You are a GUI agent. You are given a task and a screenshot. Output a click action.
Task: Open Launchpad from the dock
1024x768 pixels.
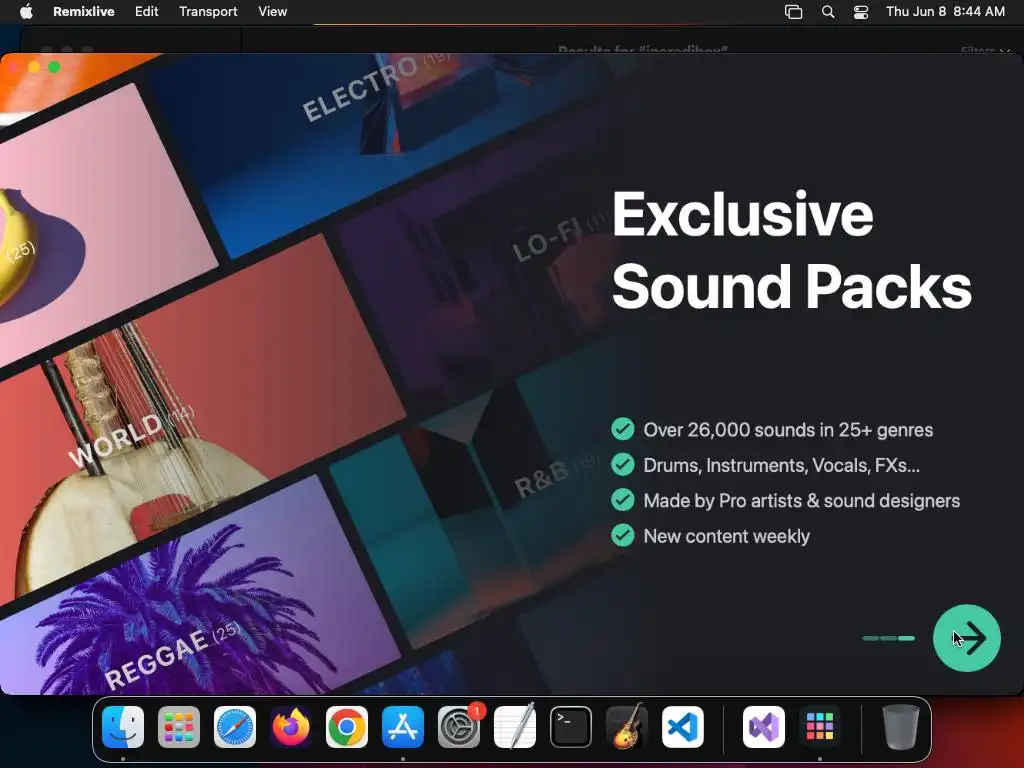point(179,727)
